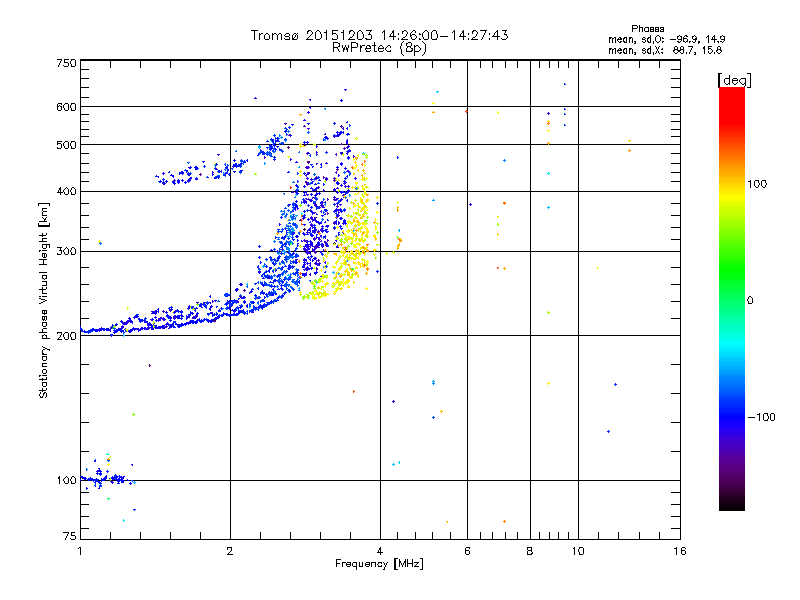Click the 'RwPretec (8p)' subtitle

(x=379, y=48)
